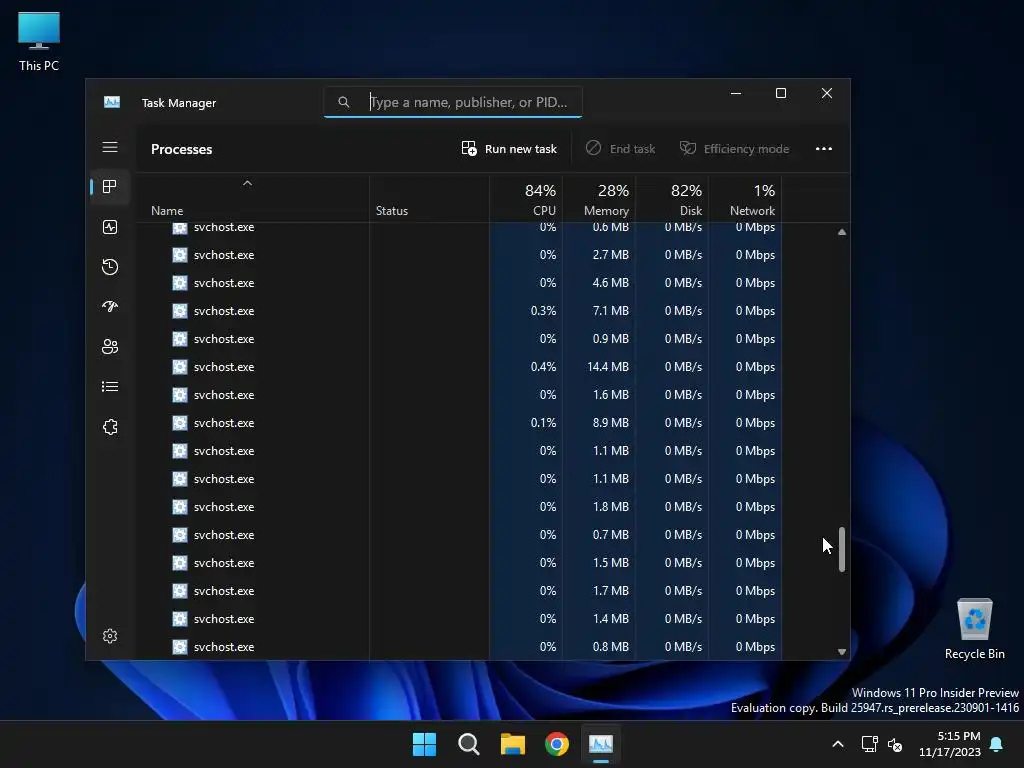
Task: Open the Recycle Bin desktop icon
Action: [974, 629]
